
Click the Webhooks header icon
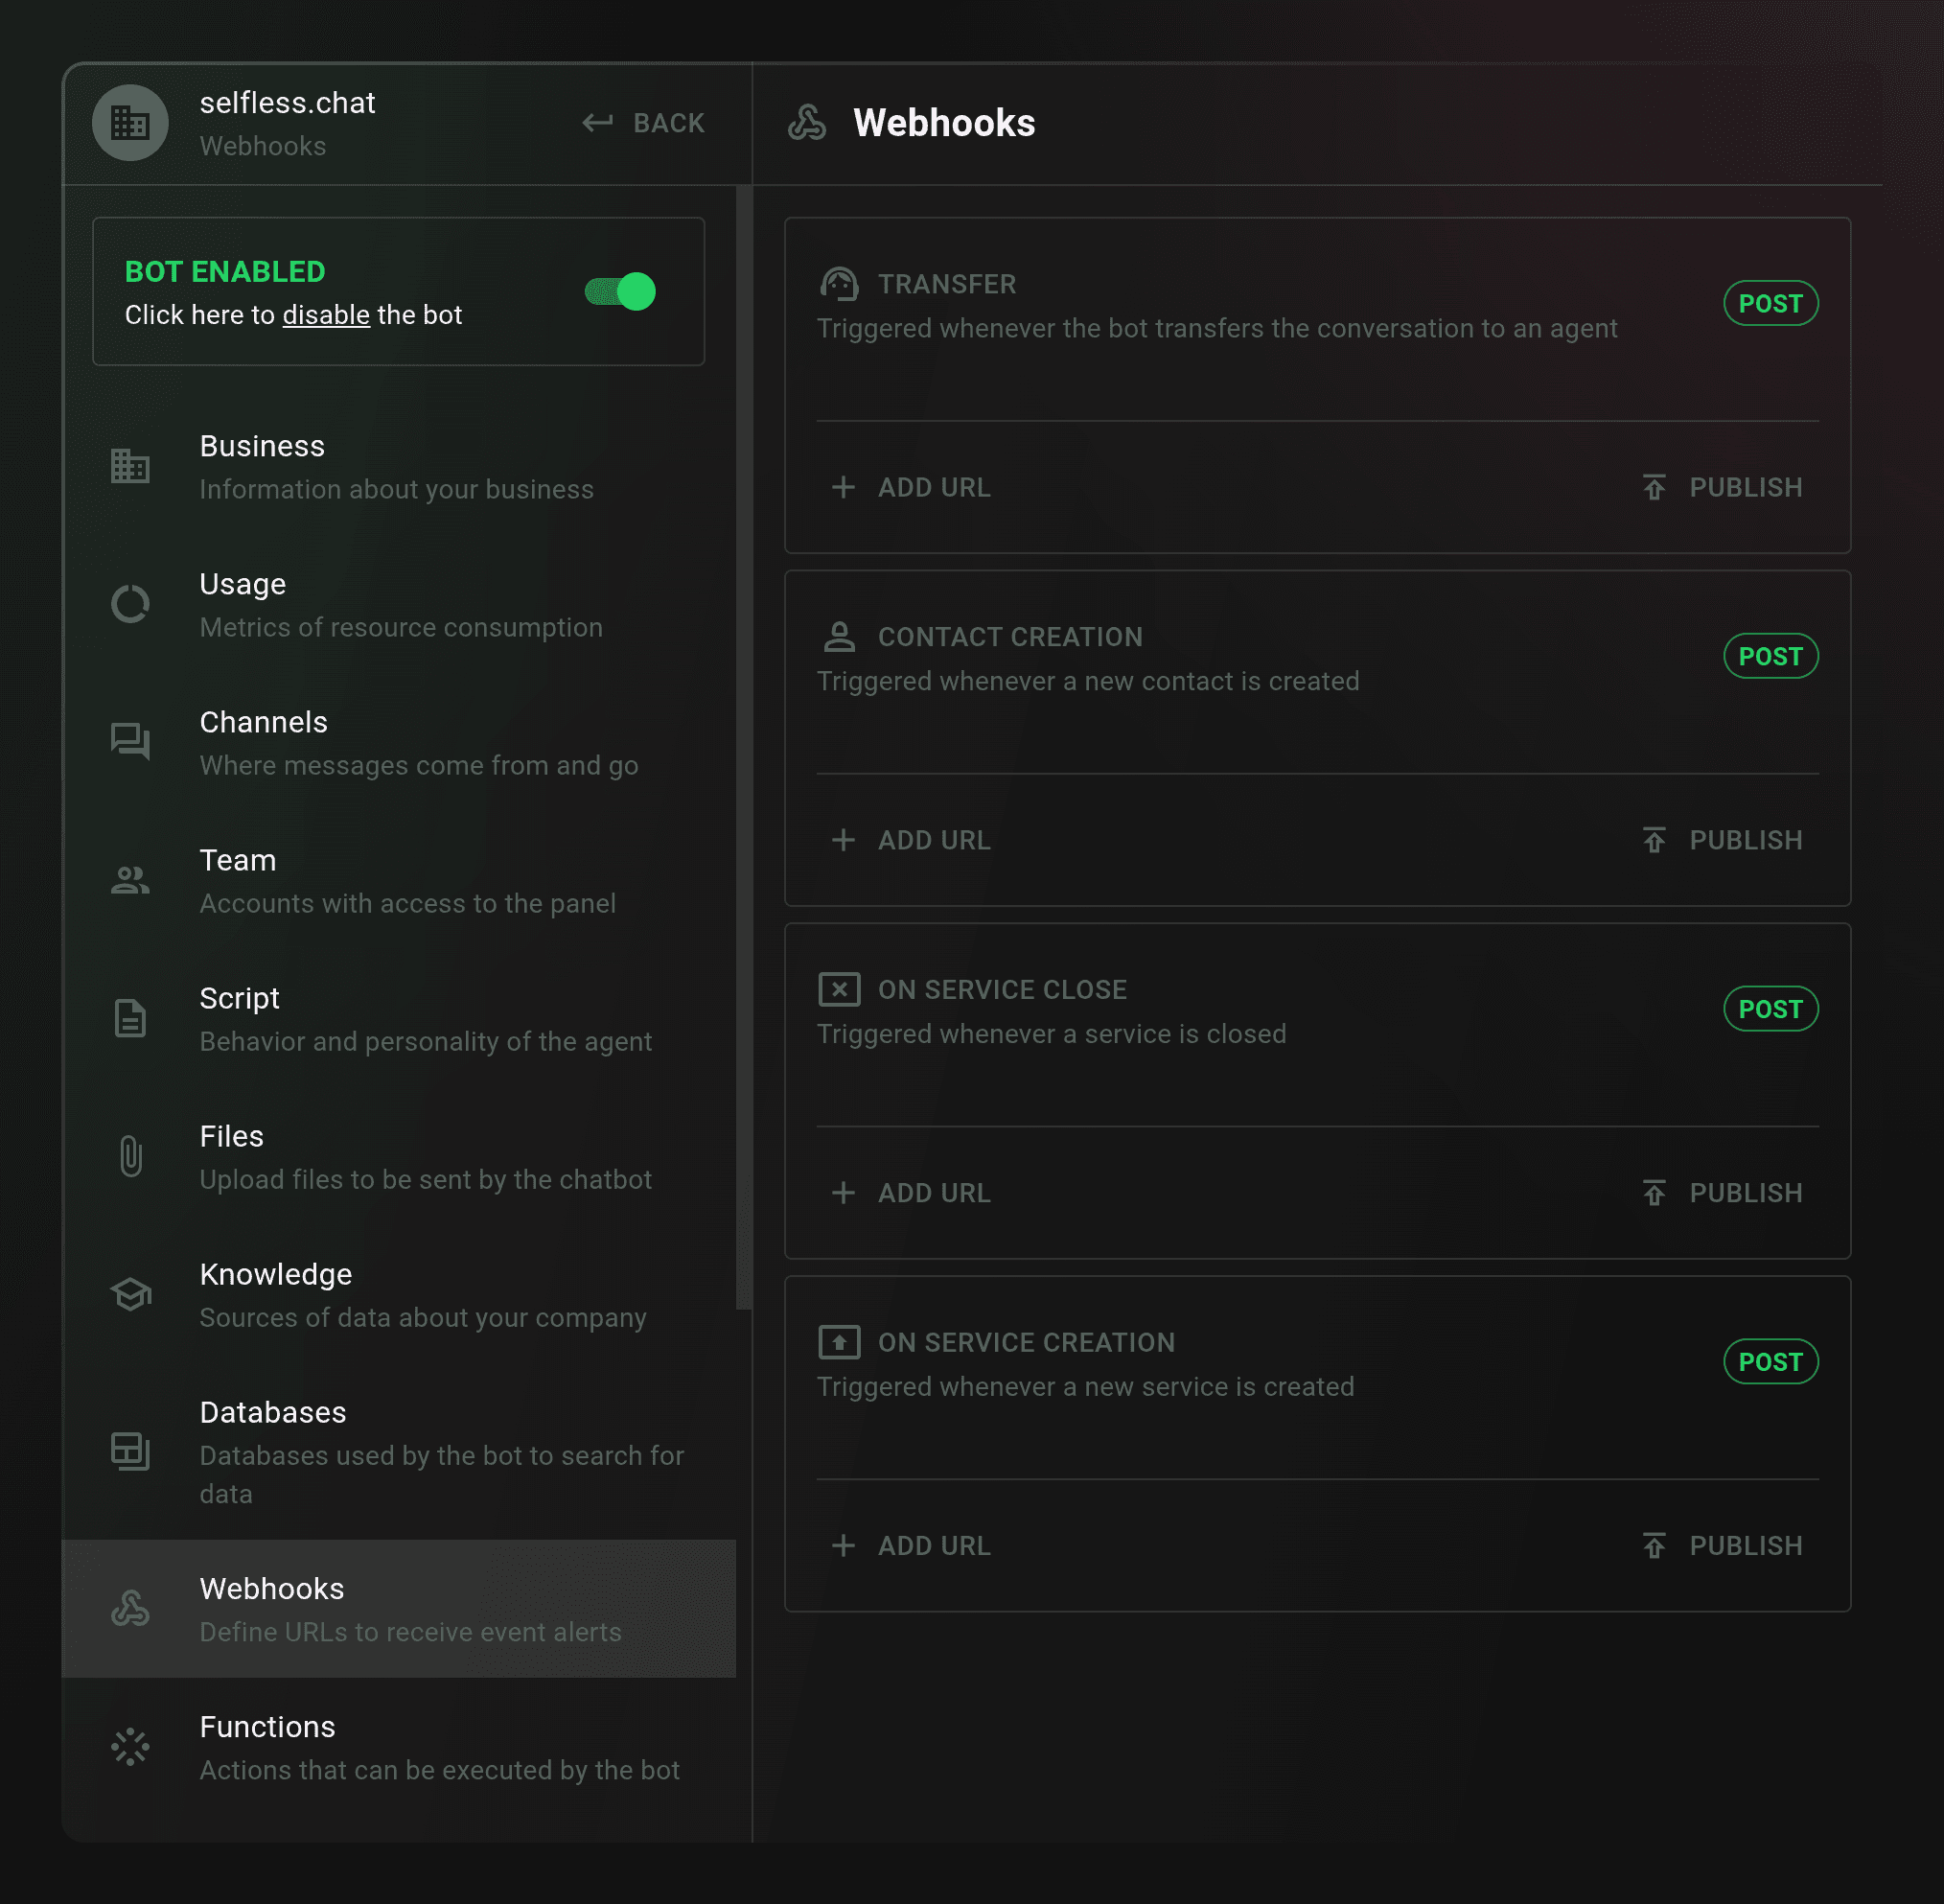pyautogui.click(x=807, y=123)
